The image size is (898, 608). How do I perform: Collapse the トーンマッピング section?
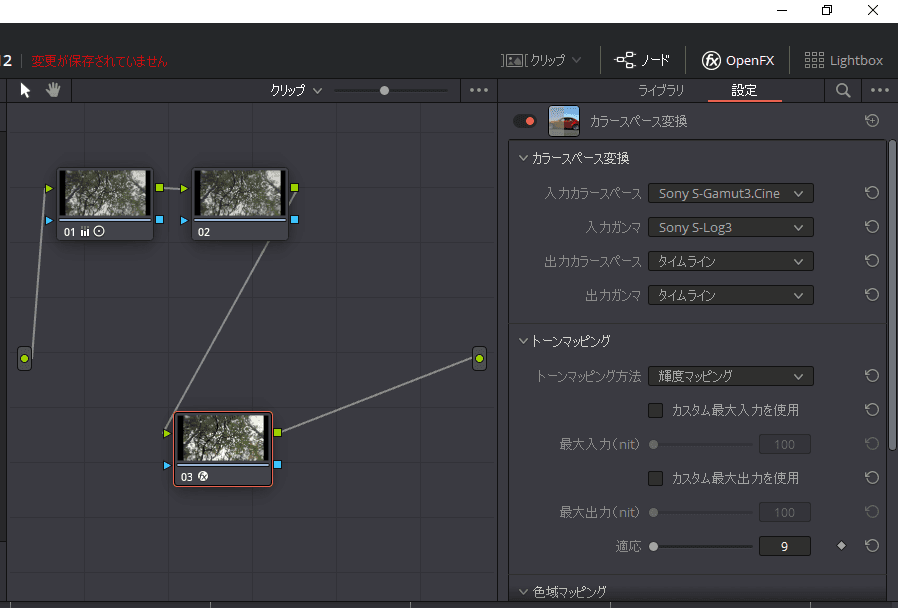(x=523, y=341)
